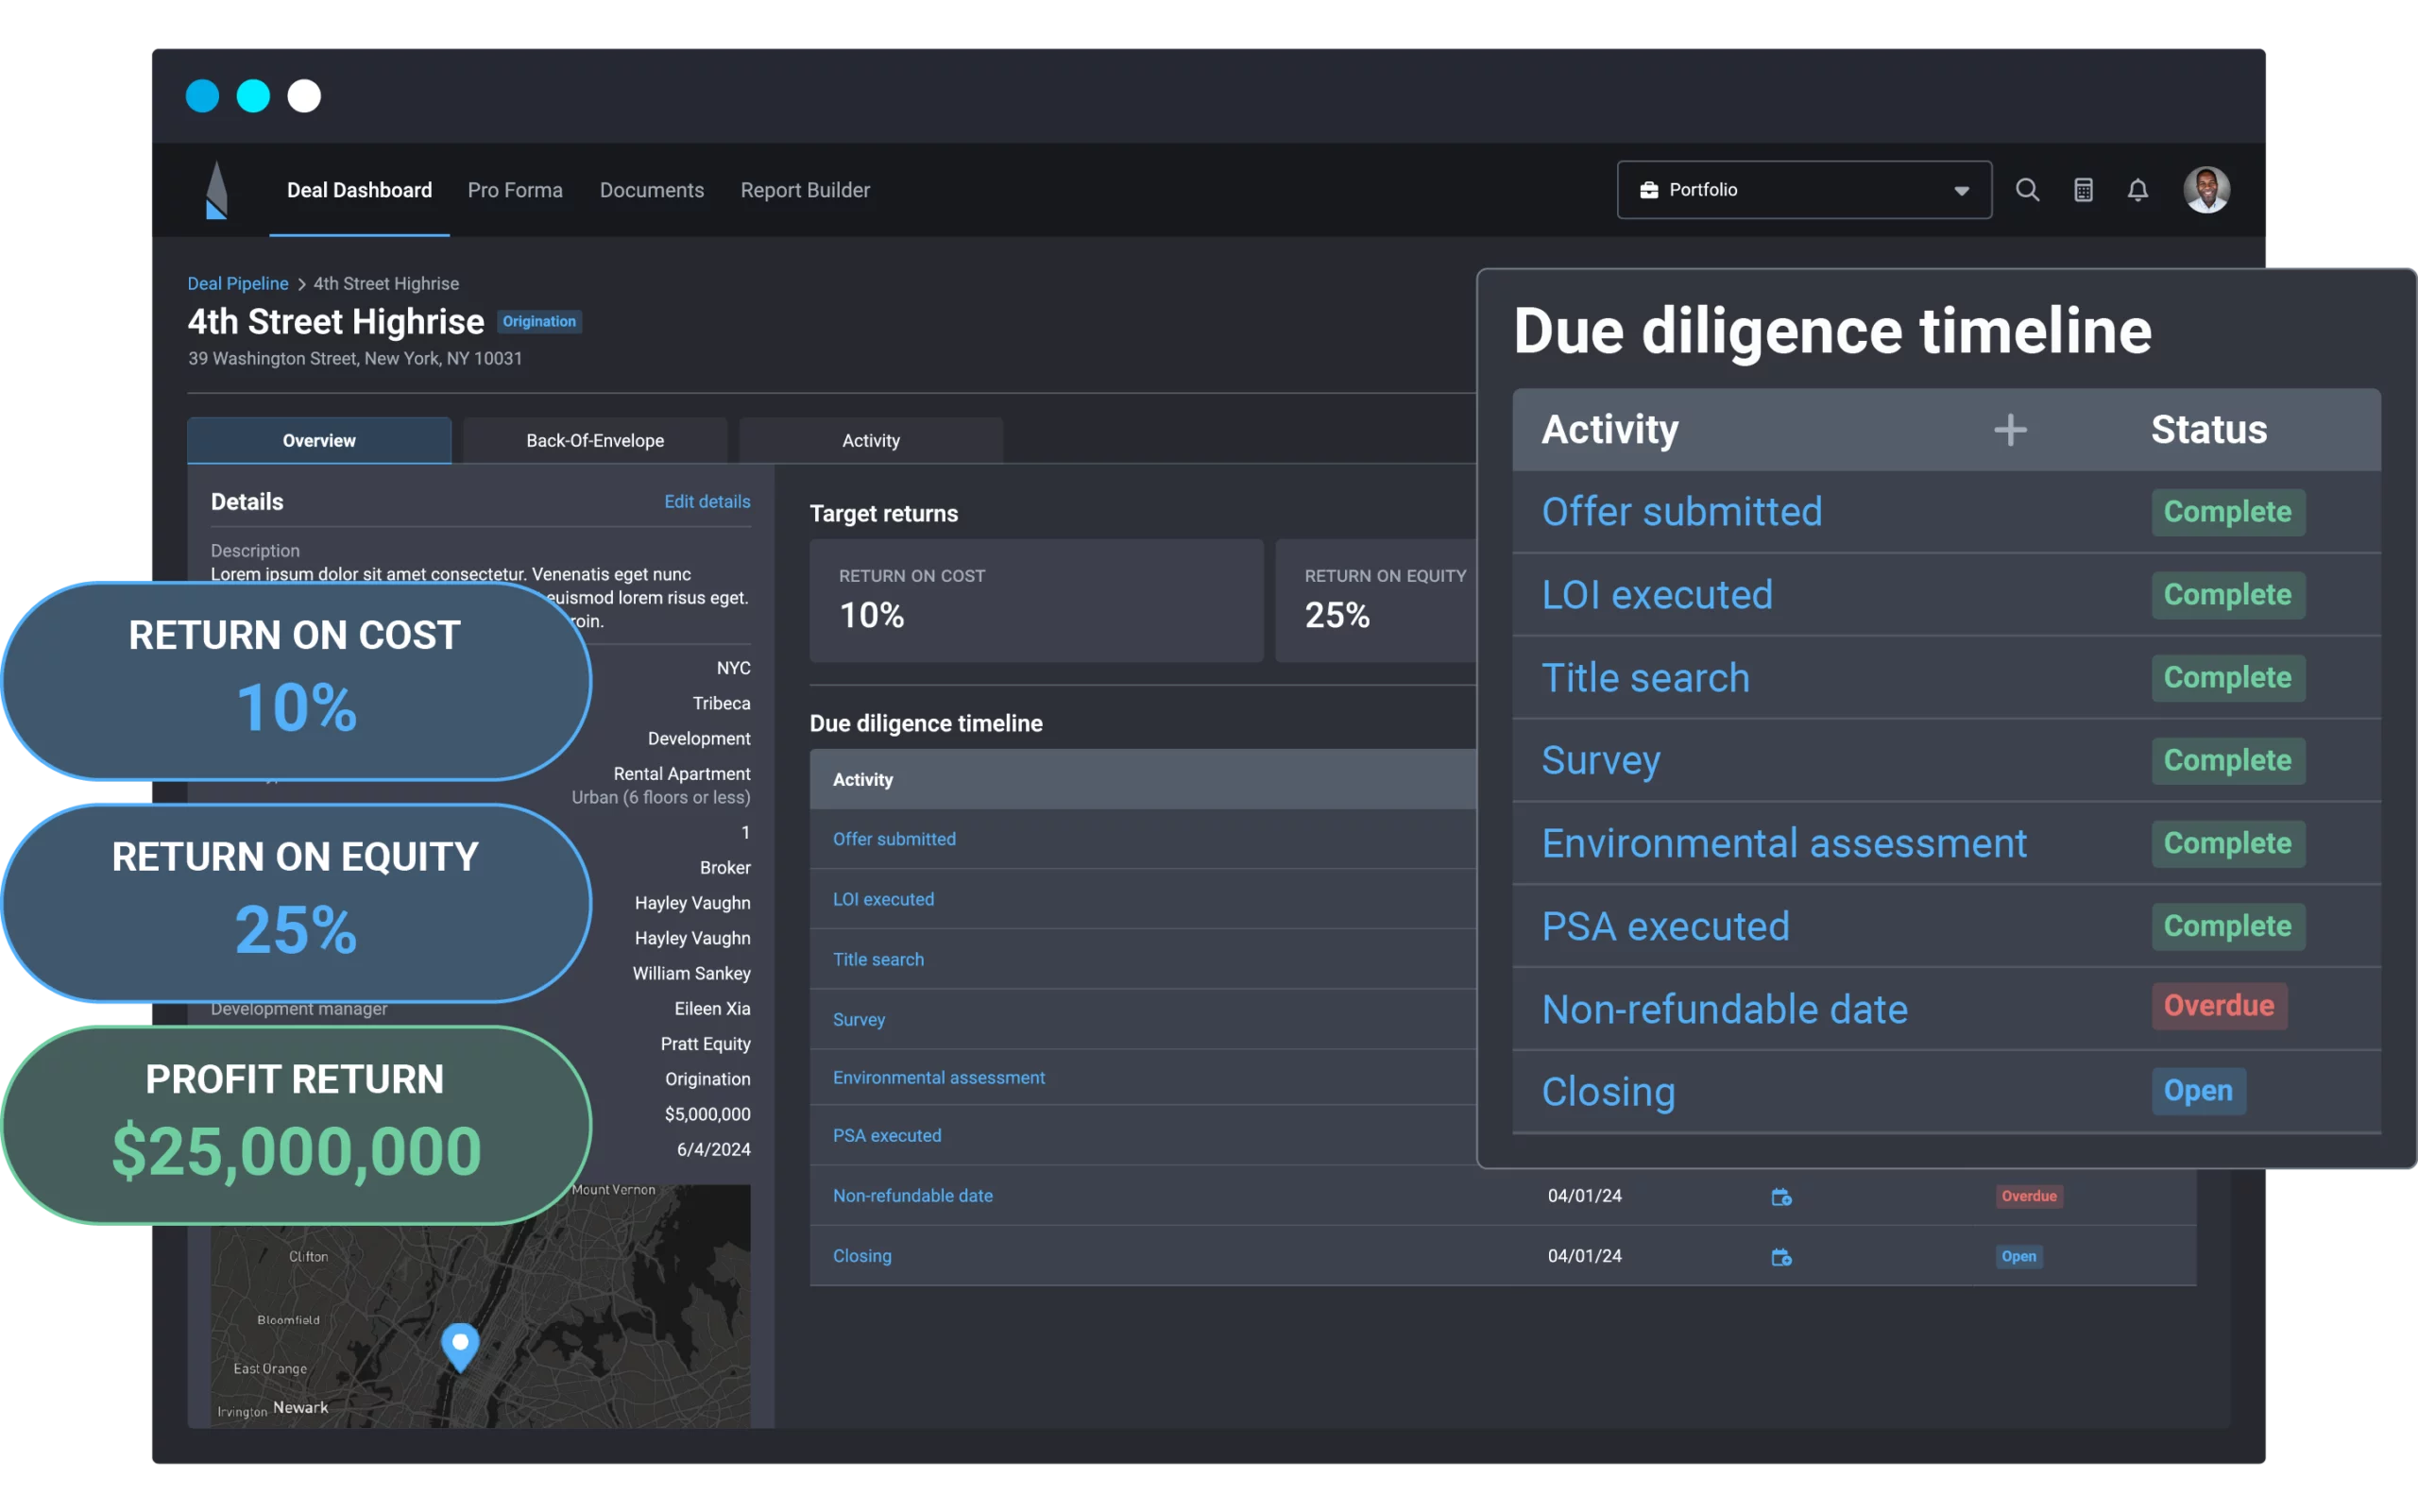
Task: Open the Pro Forma menu
Action: tap(515, 190)
